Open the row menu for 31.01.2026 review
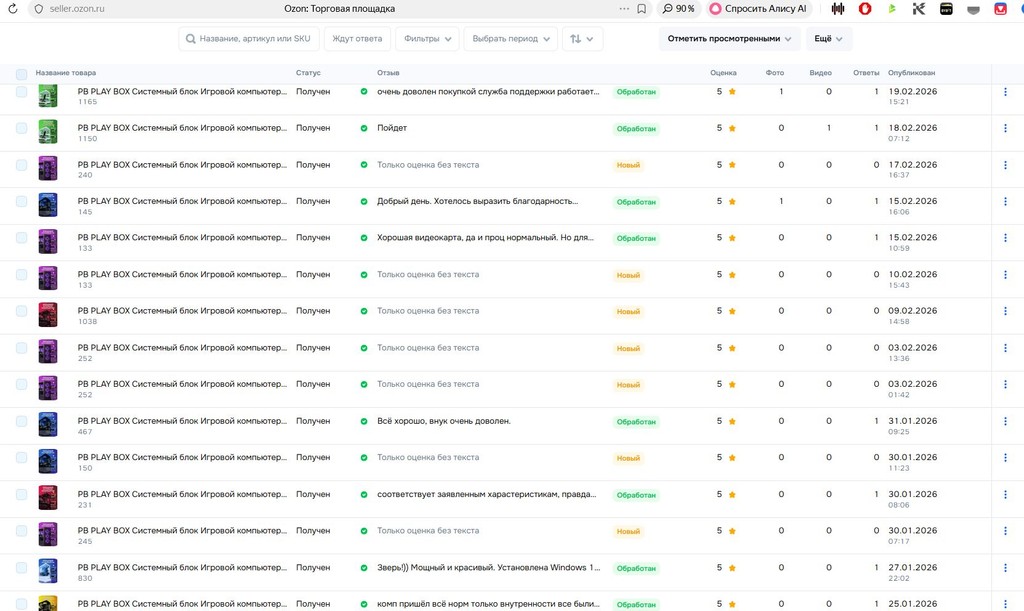This screenshot has height=611, width=1024. 1005,422
